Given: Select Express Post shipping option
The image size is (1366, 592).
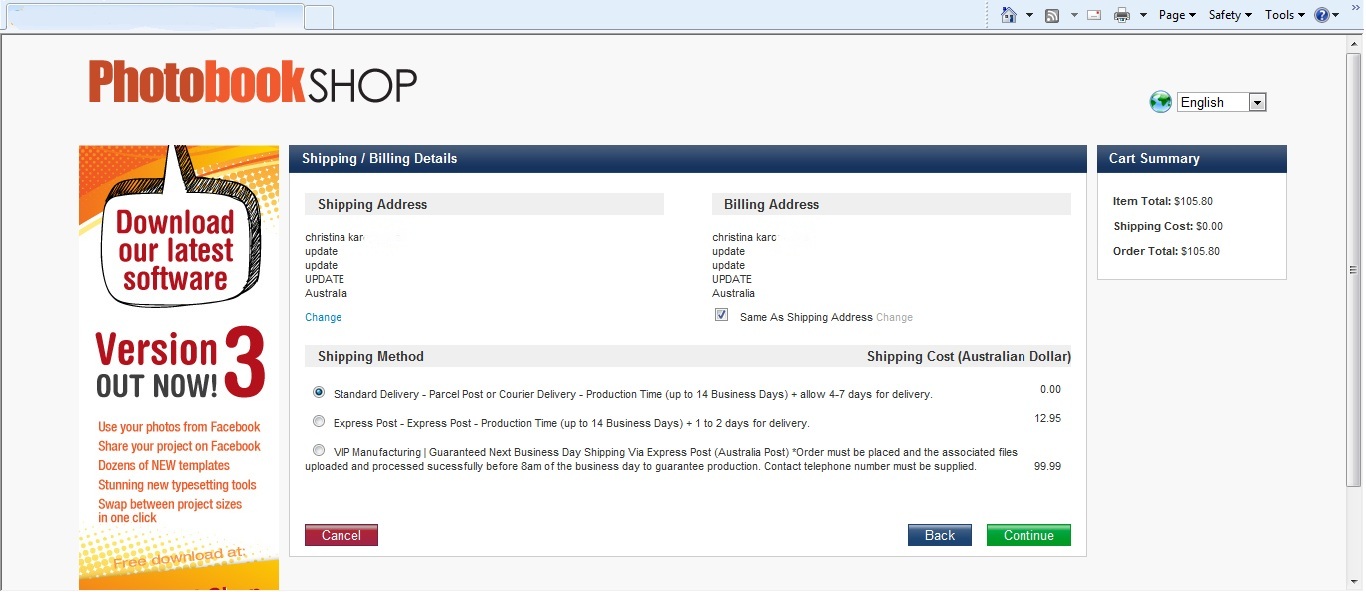Looking at the screenshot, I should click(x=319, y=421).
